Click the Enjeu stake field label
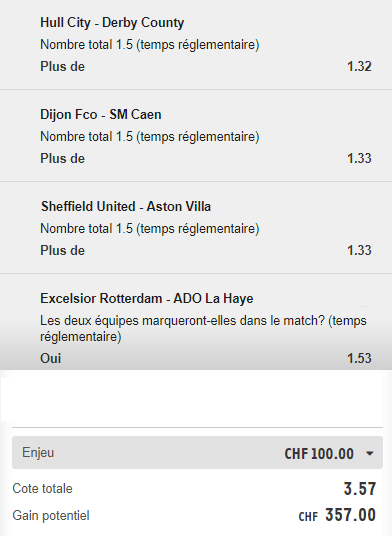392x536 pixels. pos(38,453)
